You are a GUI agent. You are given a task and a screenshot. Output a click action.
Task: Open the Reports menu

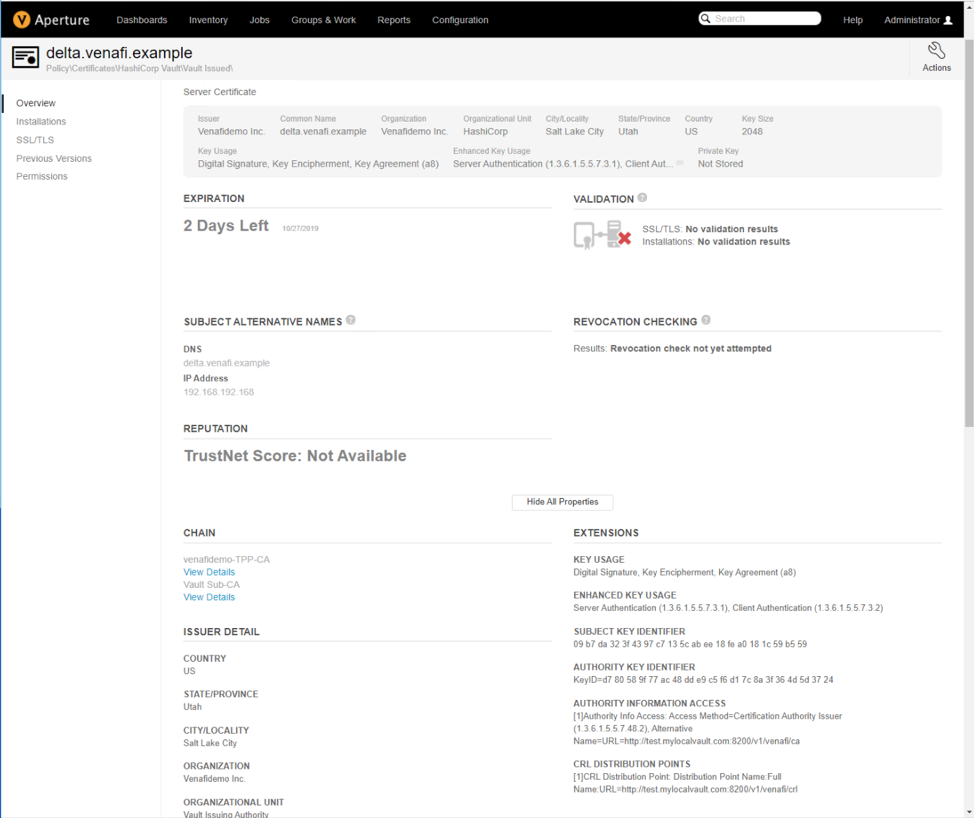tap(394, 20)
